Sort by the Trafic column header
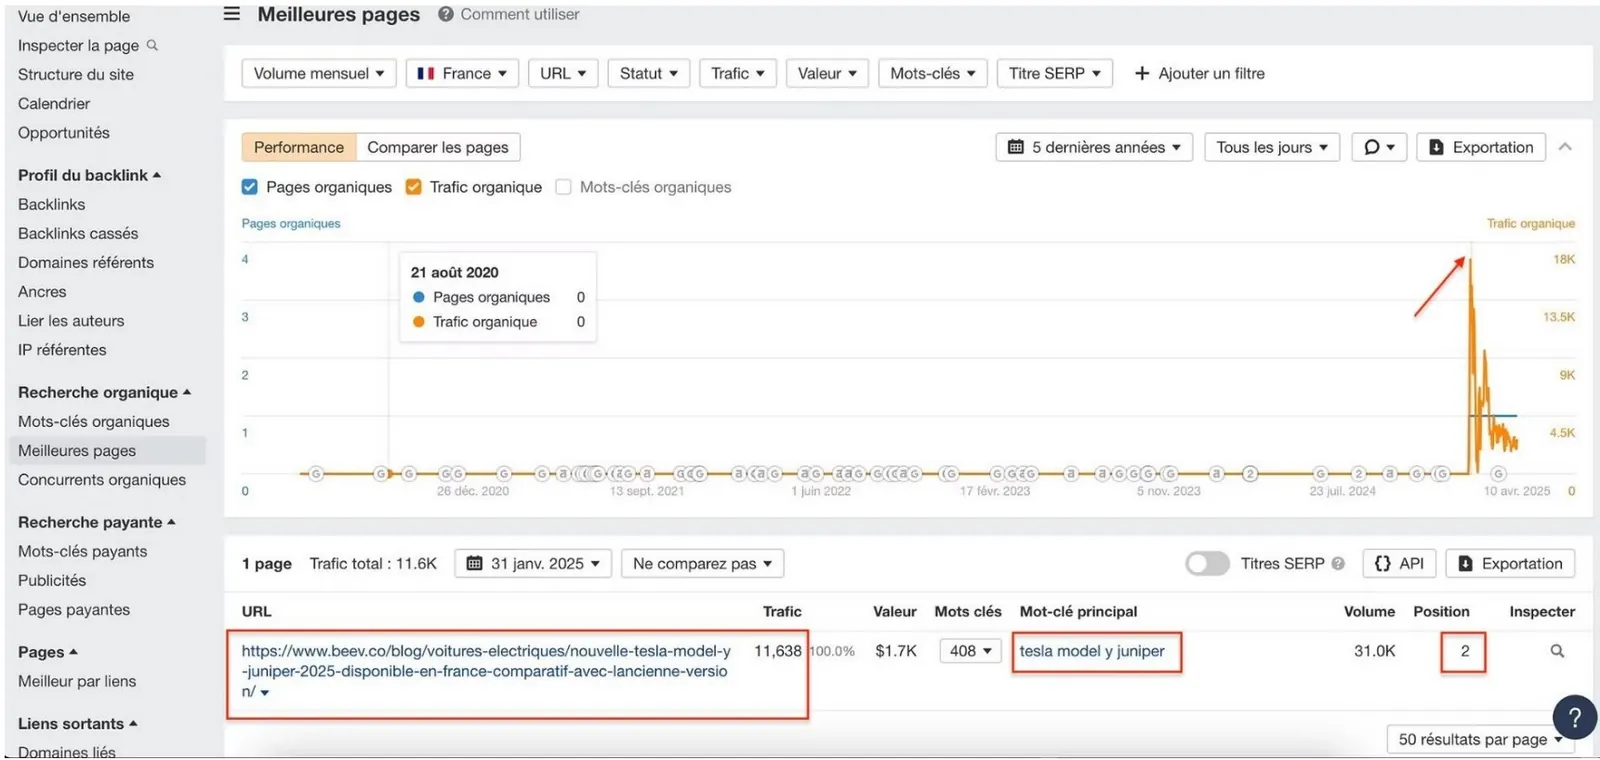This screenshot has width=1600, height=760. pos(782,612)
